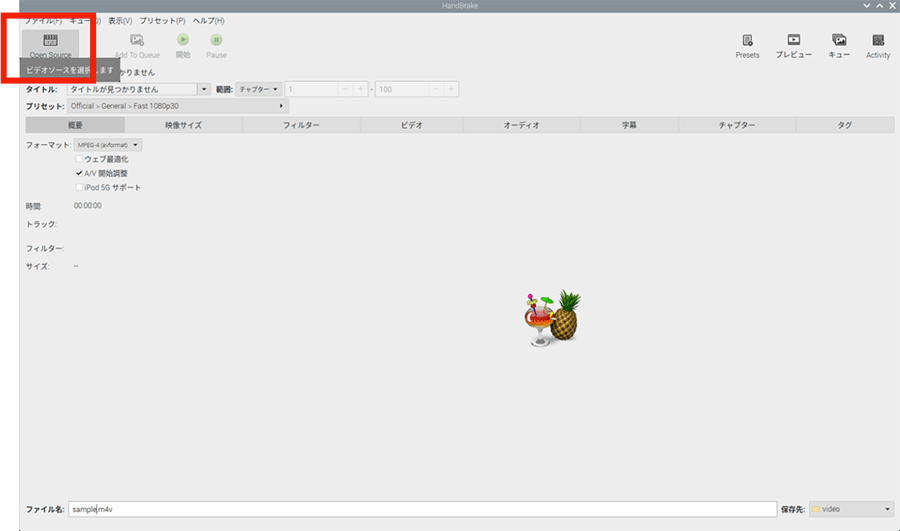The image size is (900, 531).
Task: Click the Open Source toolbar icon
Action: point(51,41)
